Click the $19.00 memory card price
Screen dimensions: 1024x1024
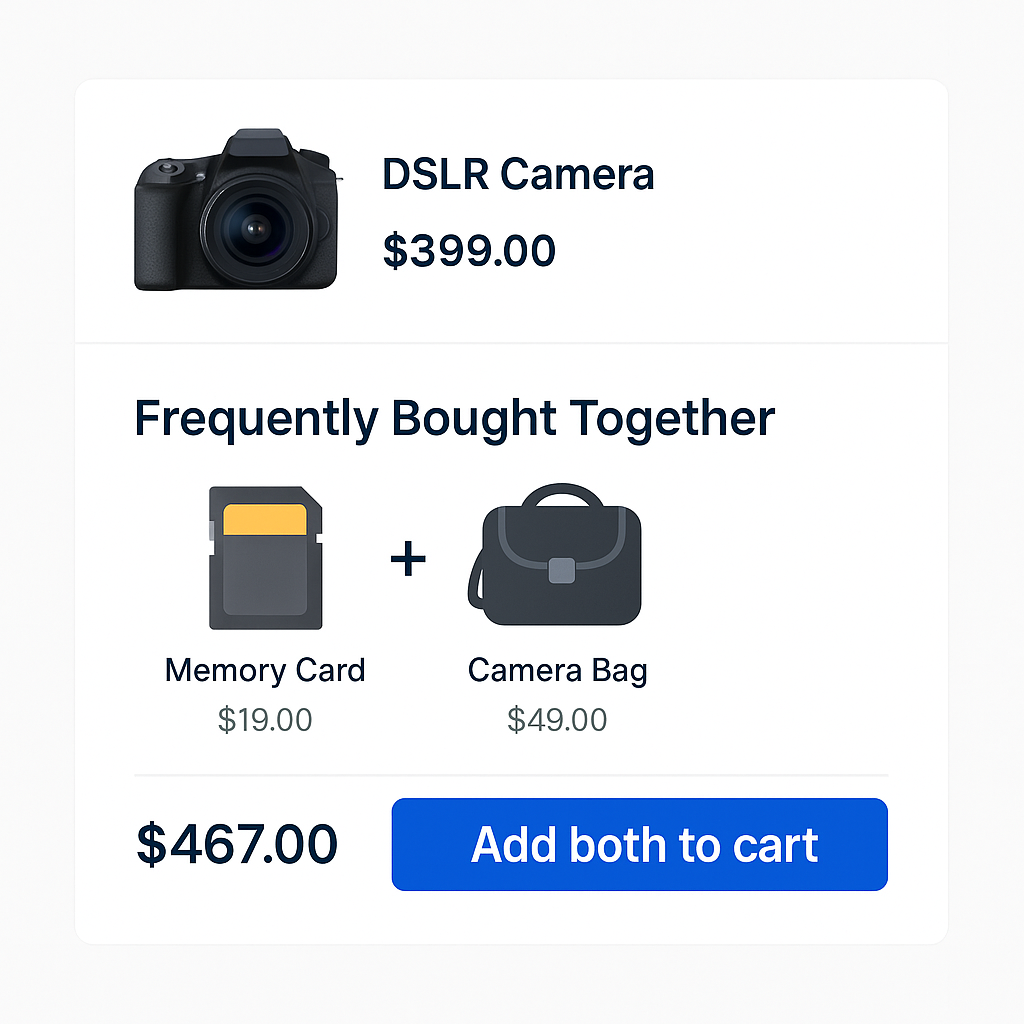click(x=265, y=720)
